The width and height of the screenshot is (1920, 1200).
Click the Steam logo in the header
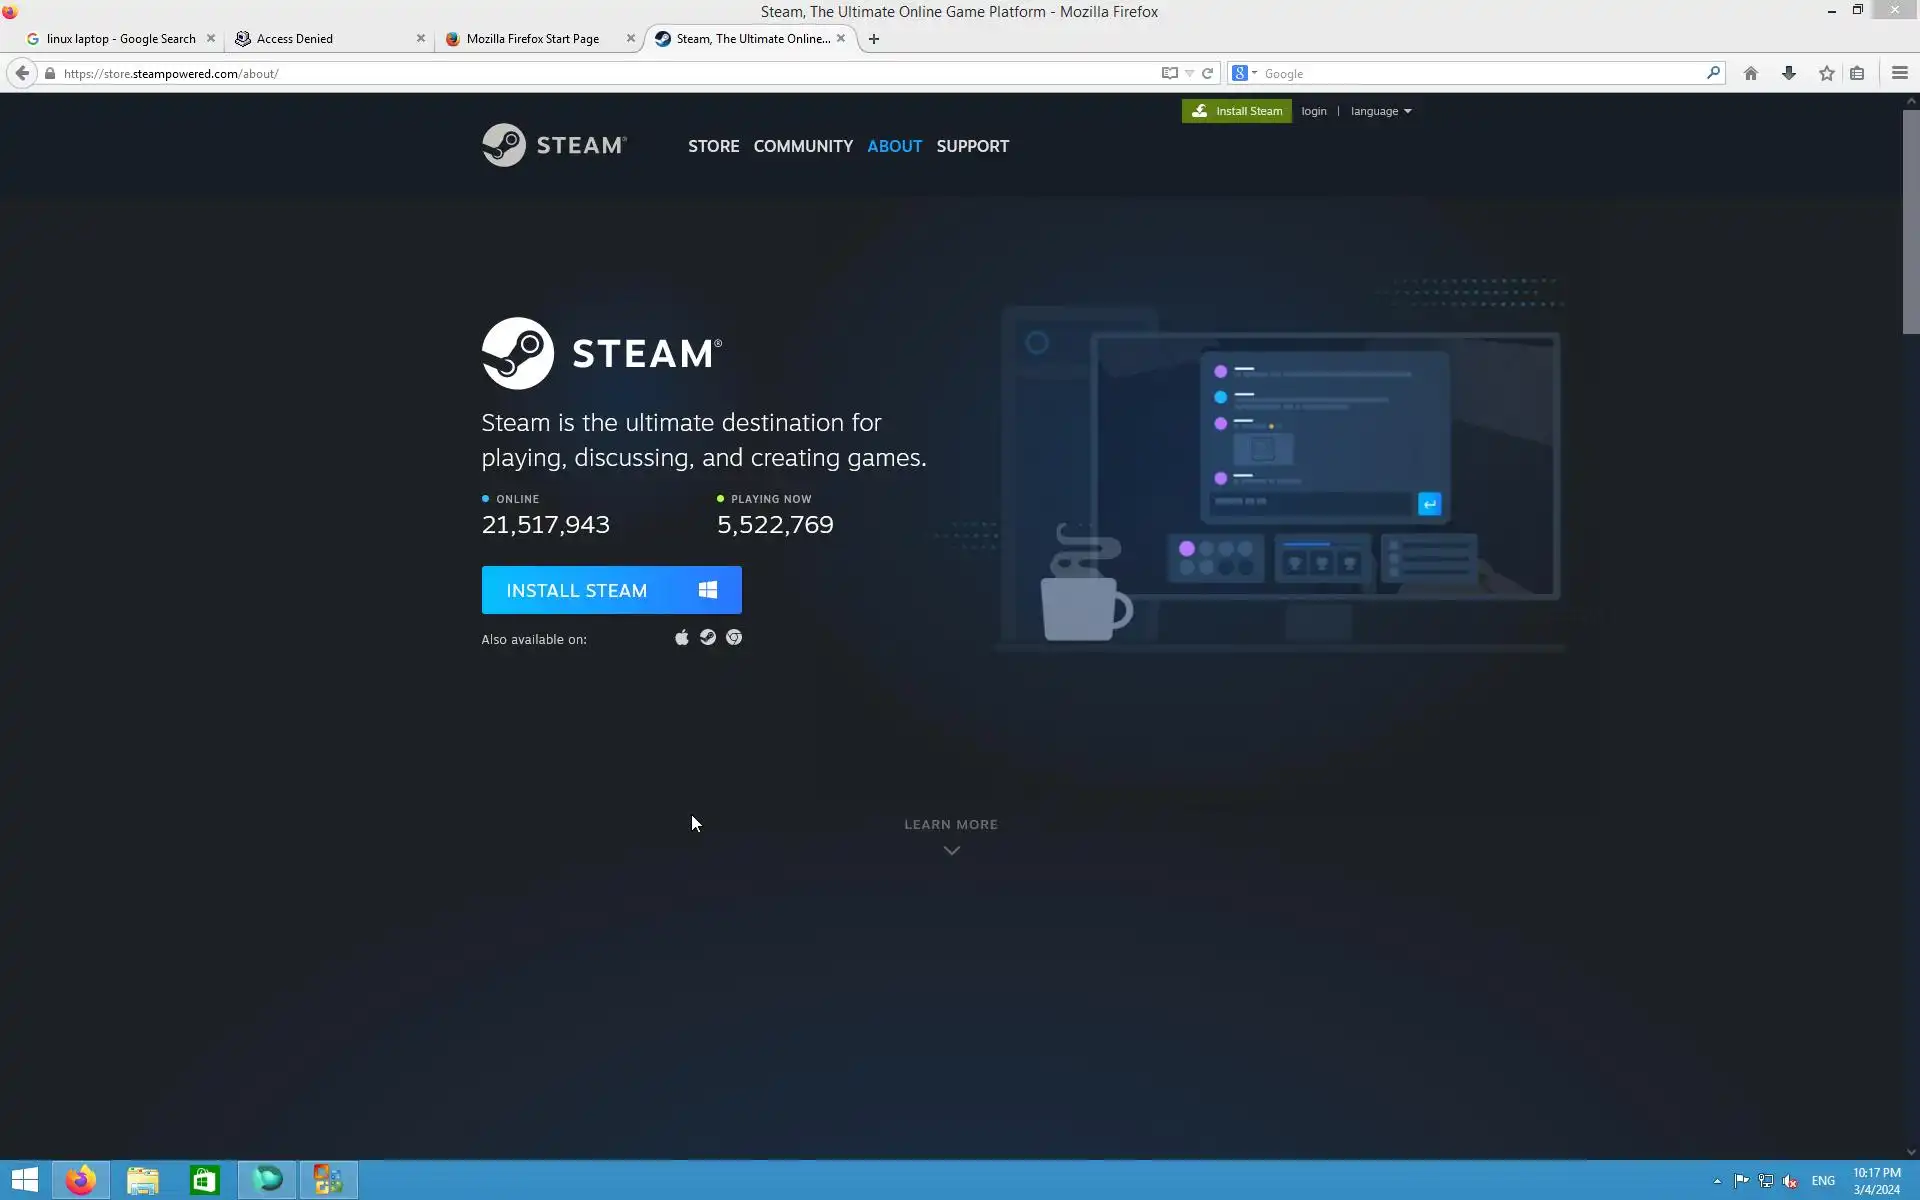pyautogui.click(x=554, y=146)
